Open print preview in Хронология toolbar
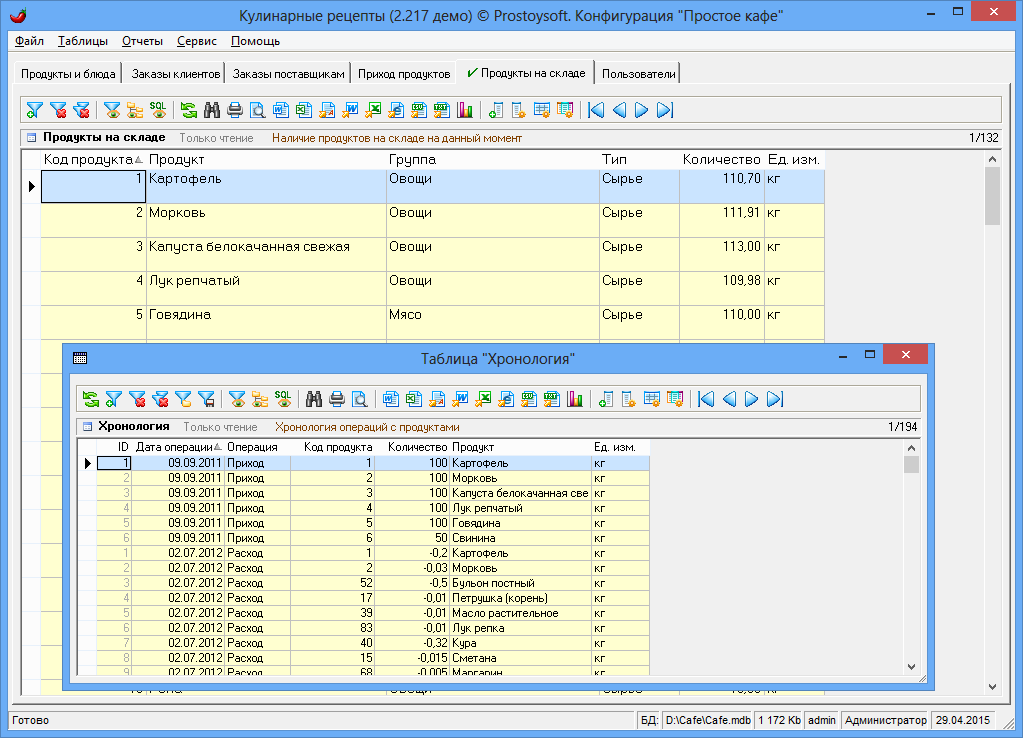The image size is (1023, 738). pos(359,399)
